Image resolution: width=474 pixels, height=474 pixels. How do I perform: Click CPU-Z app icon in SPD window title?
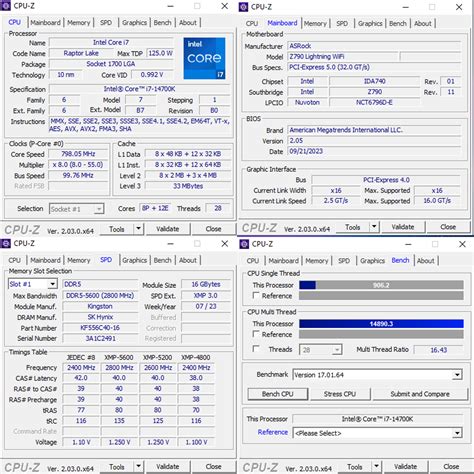click(x=6, y=244)
